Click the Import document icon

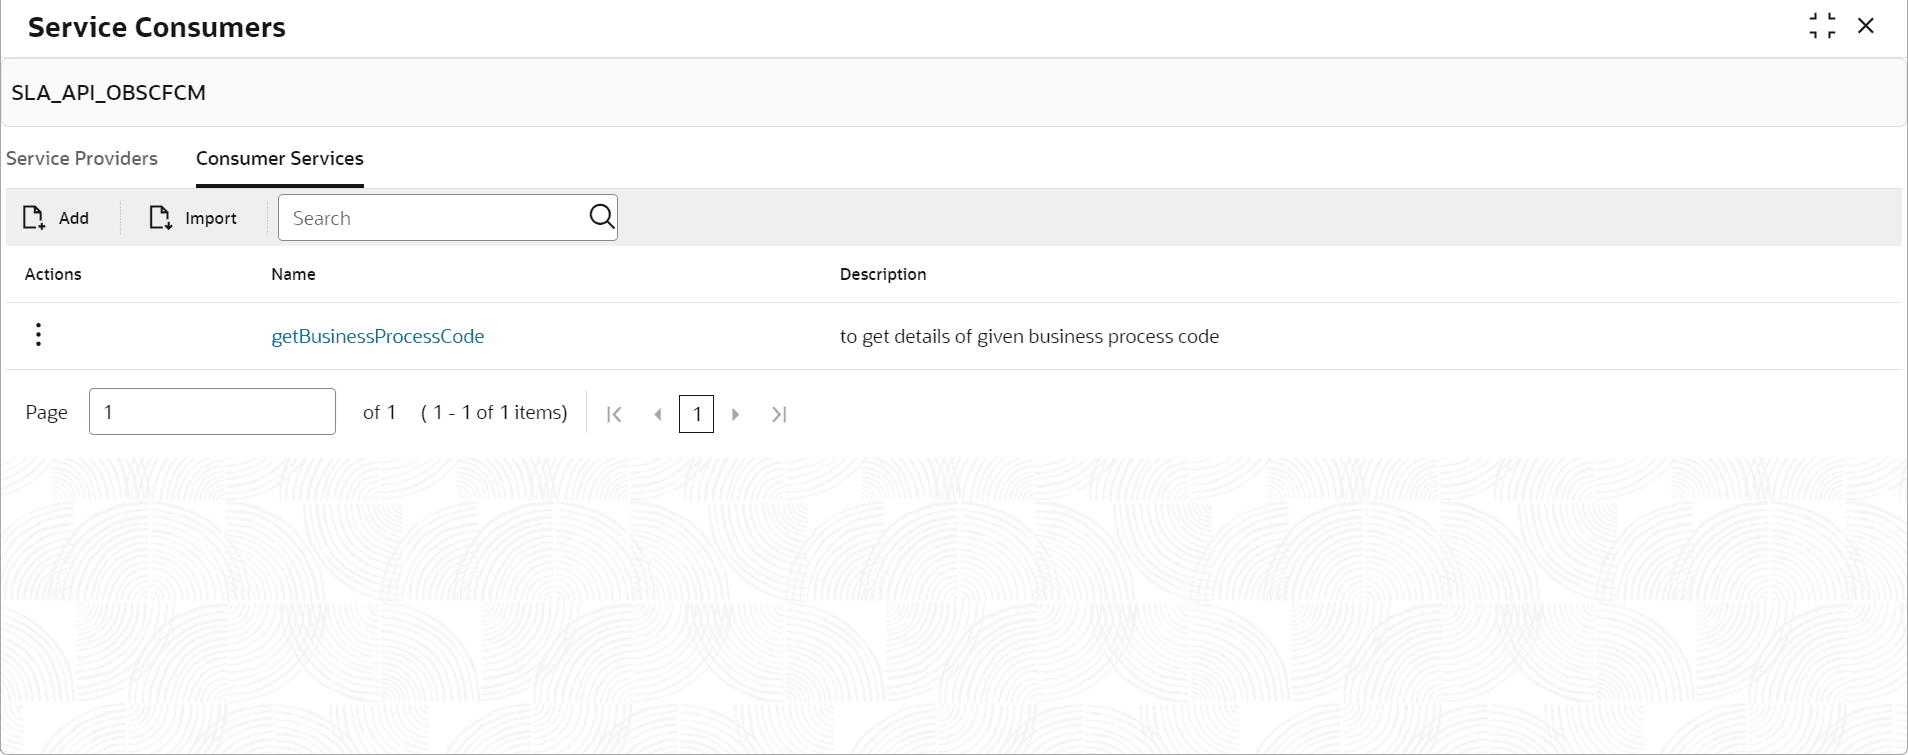click(x=160, y=218)
